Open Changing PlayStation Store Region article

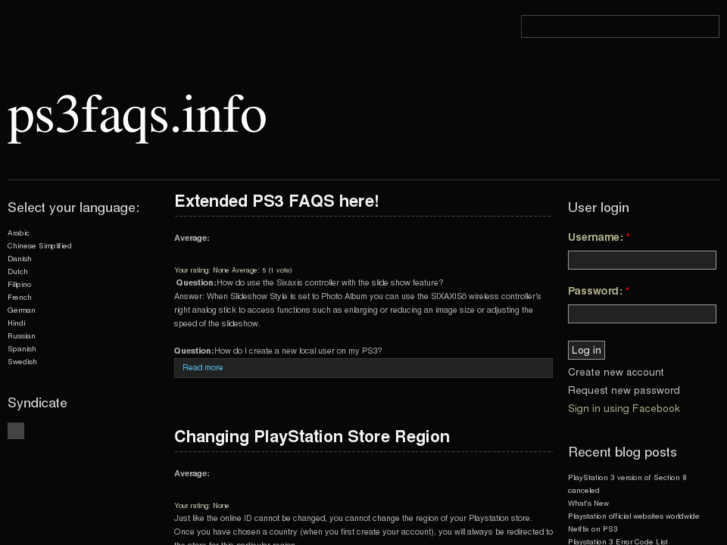click(312, 436)
